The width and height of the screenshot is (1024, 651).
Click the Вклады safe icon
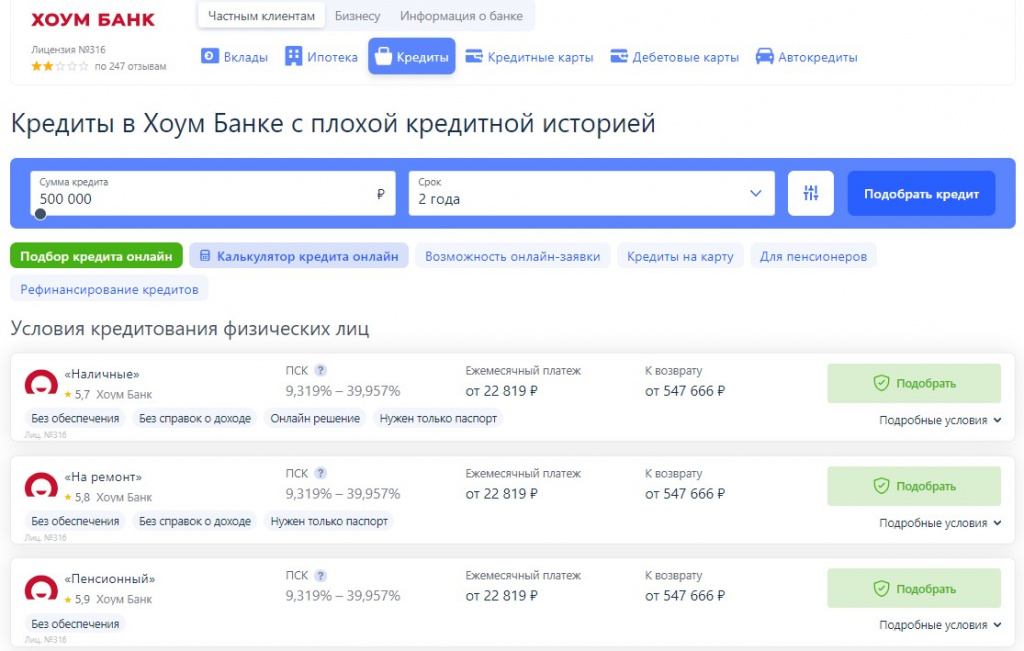[210, 57]
